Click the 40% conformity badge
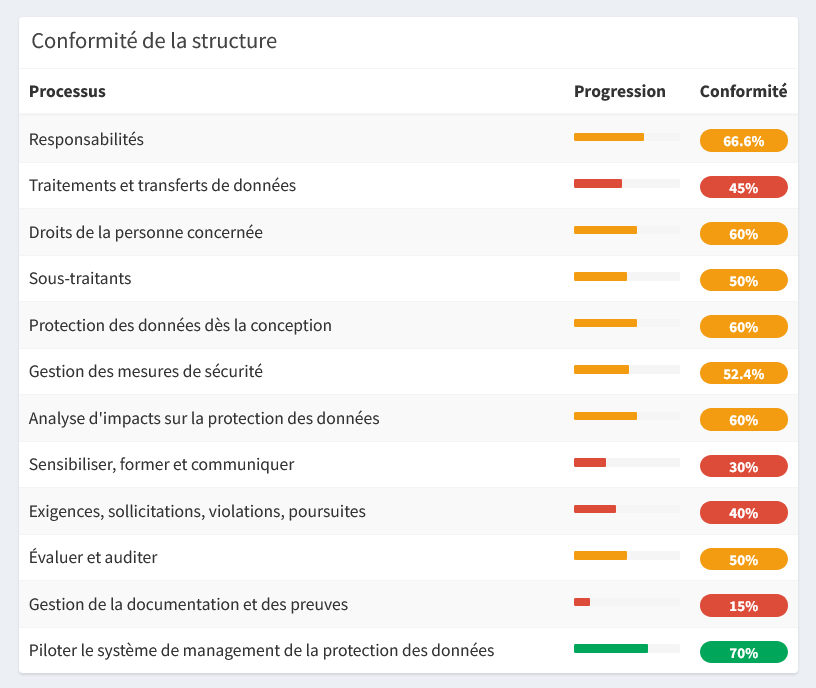The width and height of the screenshot is (816, 688). click(743, 513)
